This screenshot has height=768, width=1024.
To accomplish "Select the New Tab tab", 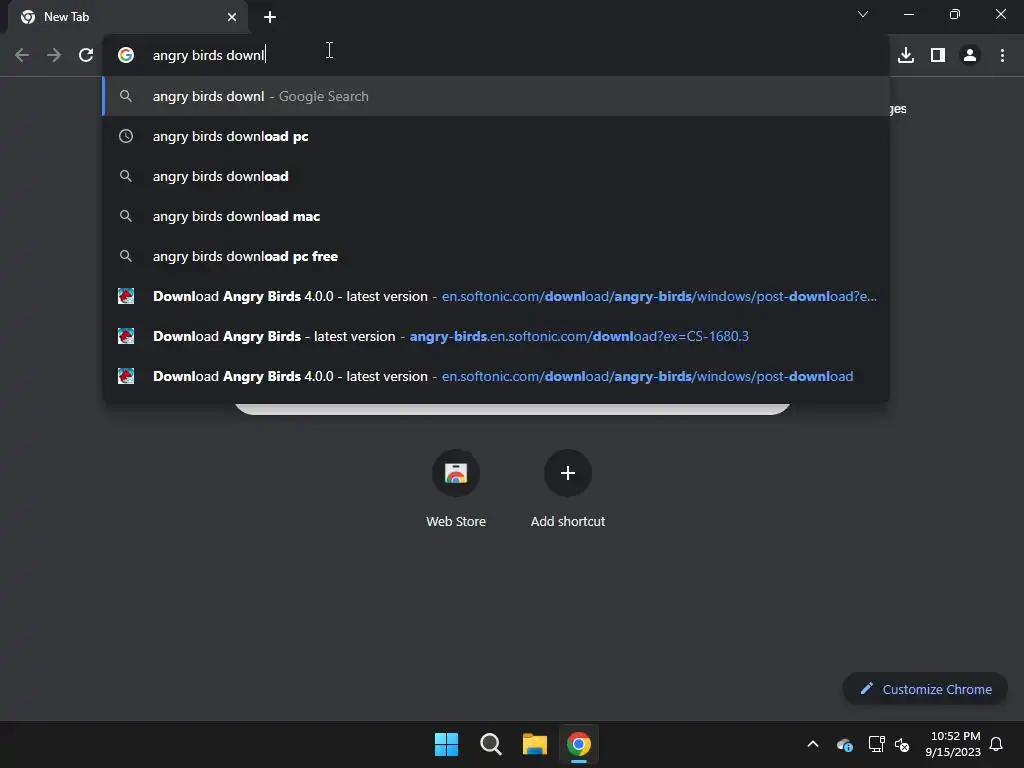I will (128, 17).
